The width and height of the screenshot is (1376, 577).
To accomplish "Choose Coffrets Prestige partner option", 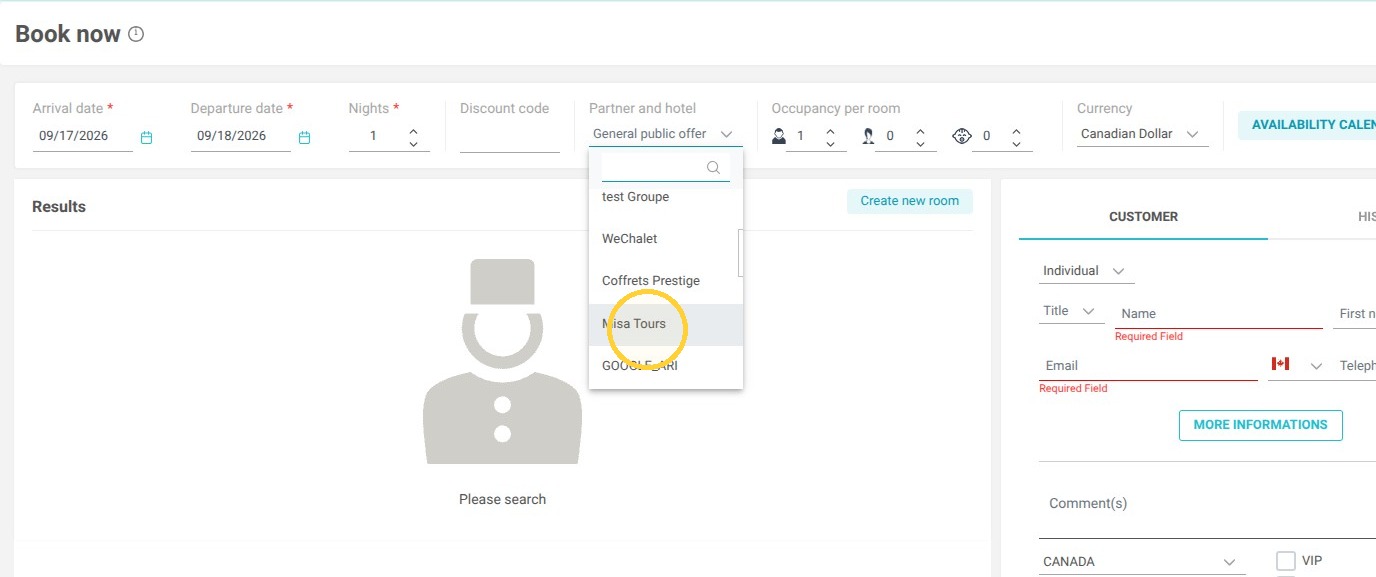I will [x=666, y=281].
